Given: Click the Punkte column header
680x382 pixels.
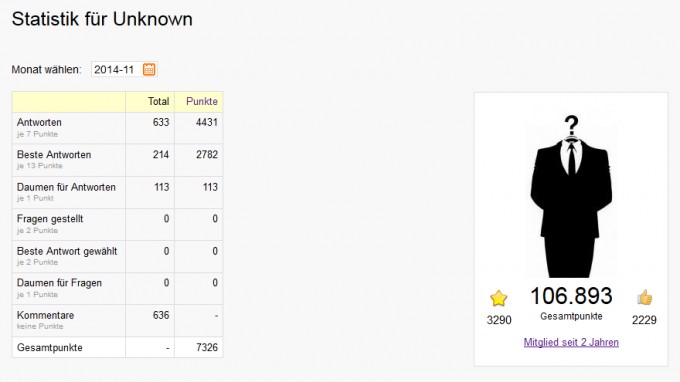Looking at the screenshot, I should [x=202, y=101].
